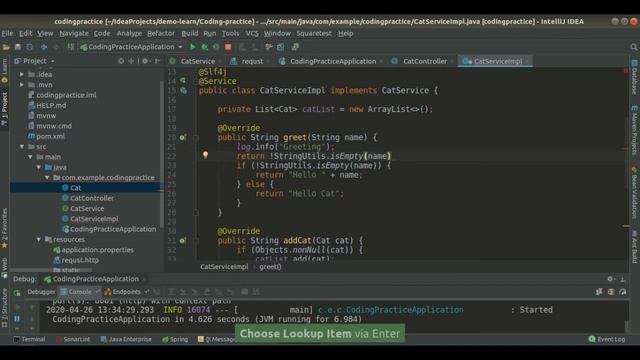The width and height of the screenshot is (640, 360).
Task: Switch to the Debugger tab
Action: click(x=41, y=292)
